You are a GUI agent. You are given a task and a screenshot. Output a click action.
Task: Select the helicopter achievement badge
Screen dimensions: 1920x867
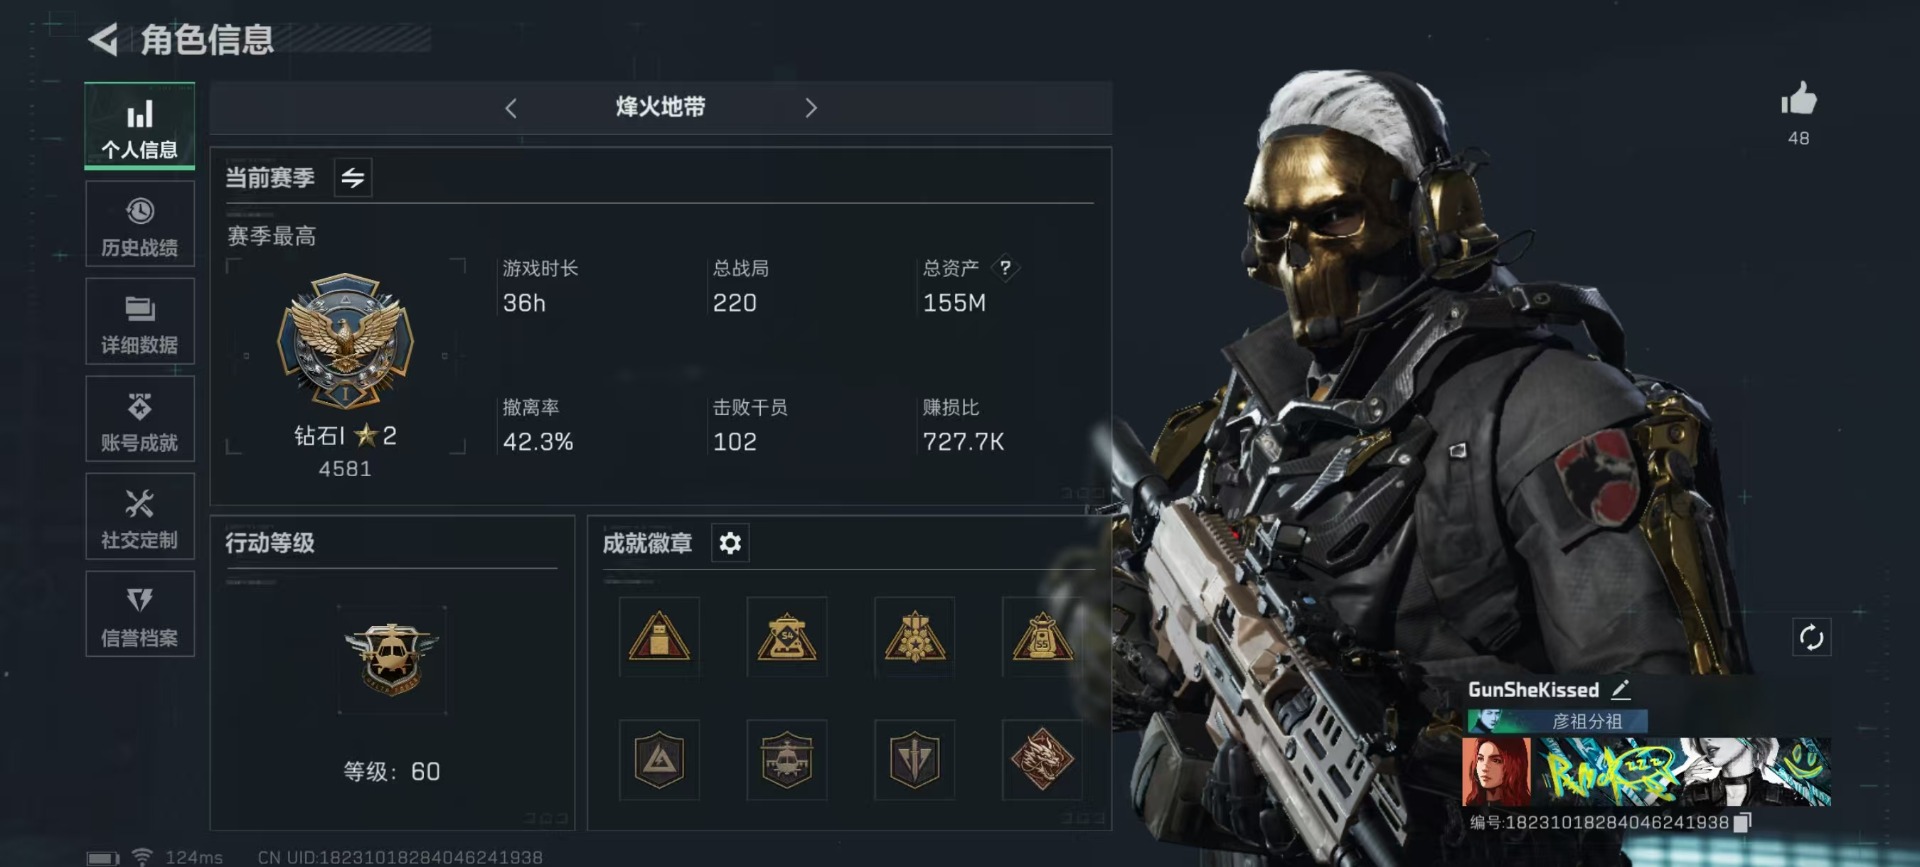(x=787, y=759)
